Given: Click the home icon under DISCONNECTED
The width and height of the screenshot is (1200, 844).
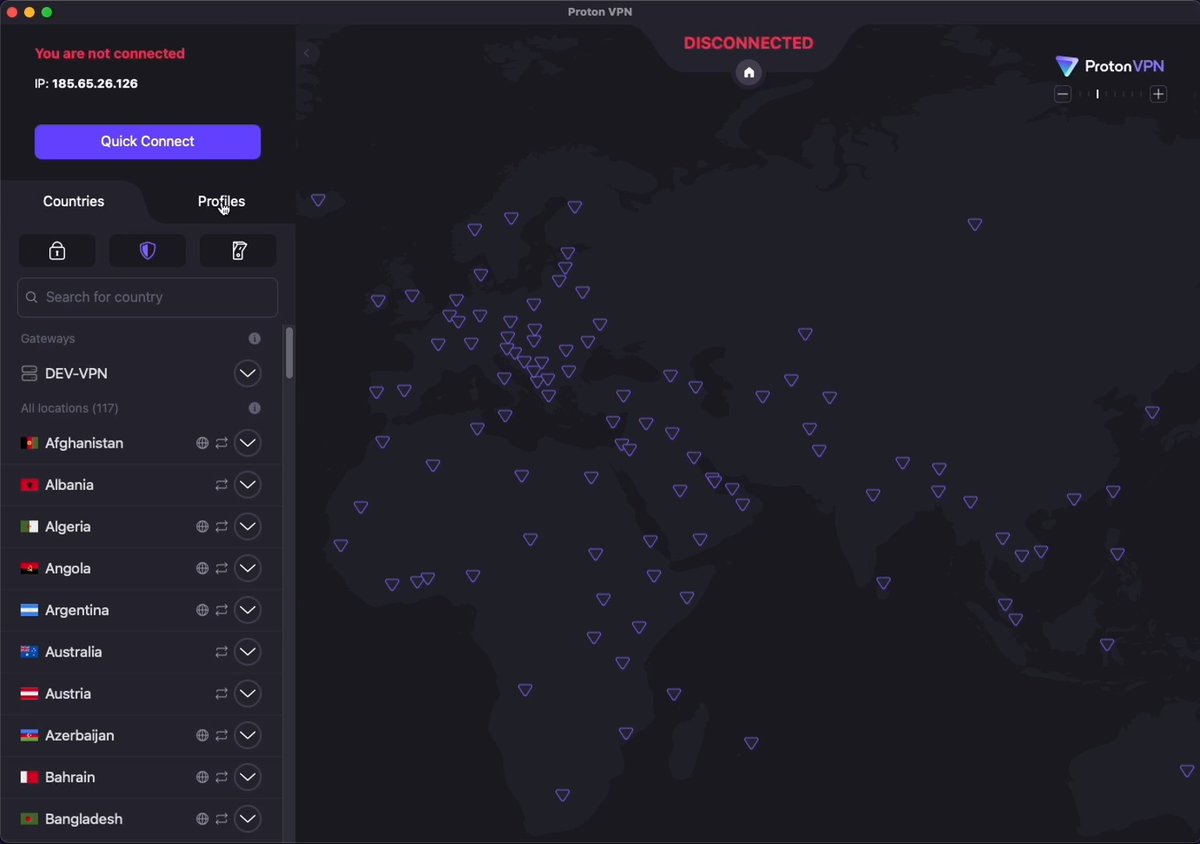Looking at the screenshot, I should pyautogui.click(x=749, y=72).
